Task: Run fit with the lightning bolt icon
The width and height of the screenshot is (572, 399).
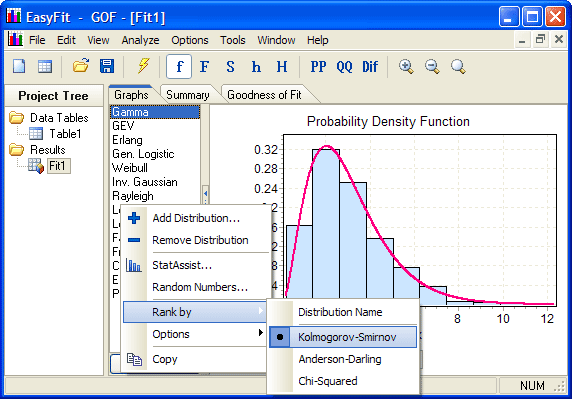Action: [143, 66]
